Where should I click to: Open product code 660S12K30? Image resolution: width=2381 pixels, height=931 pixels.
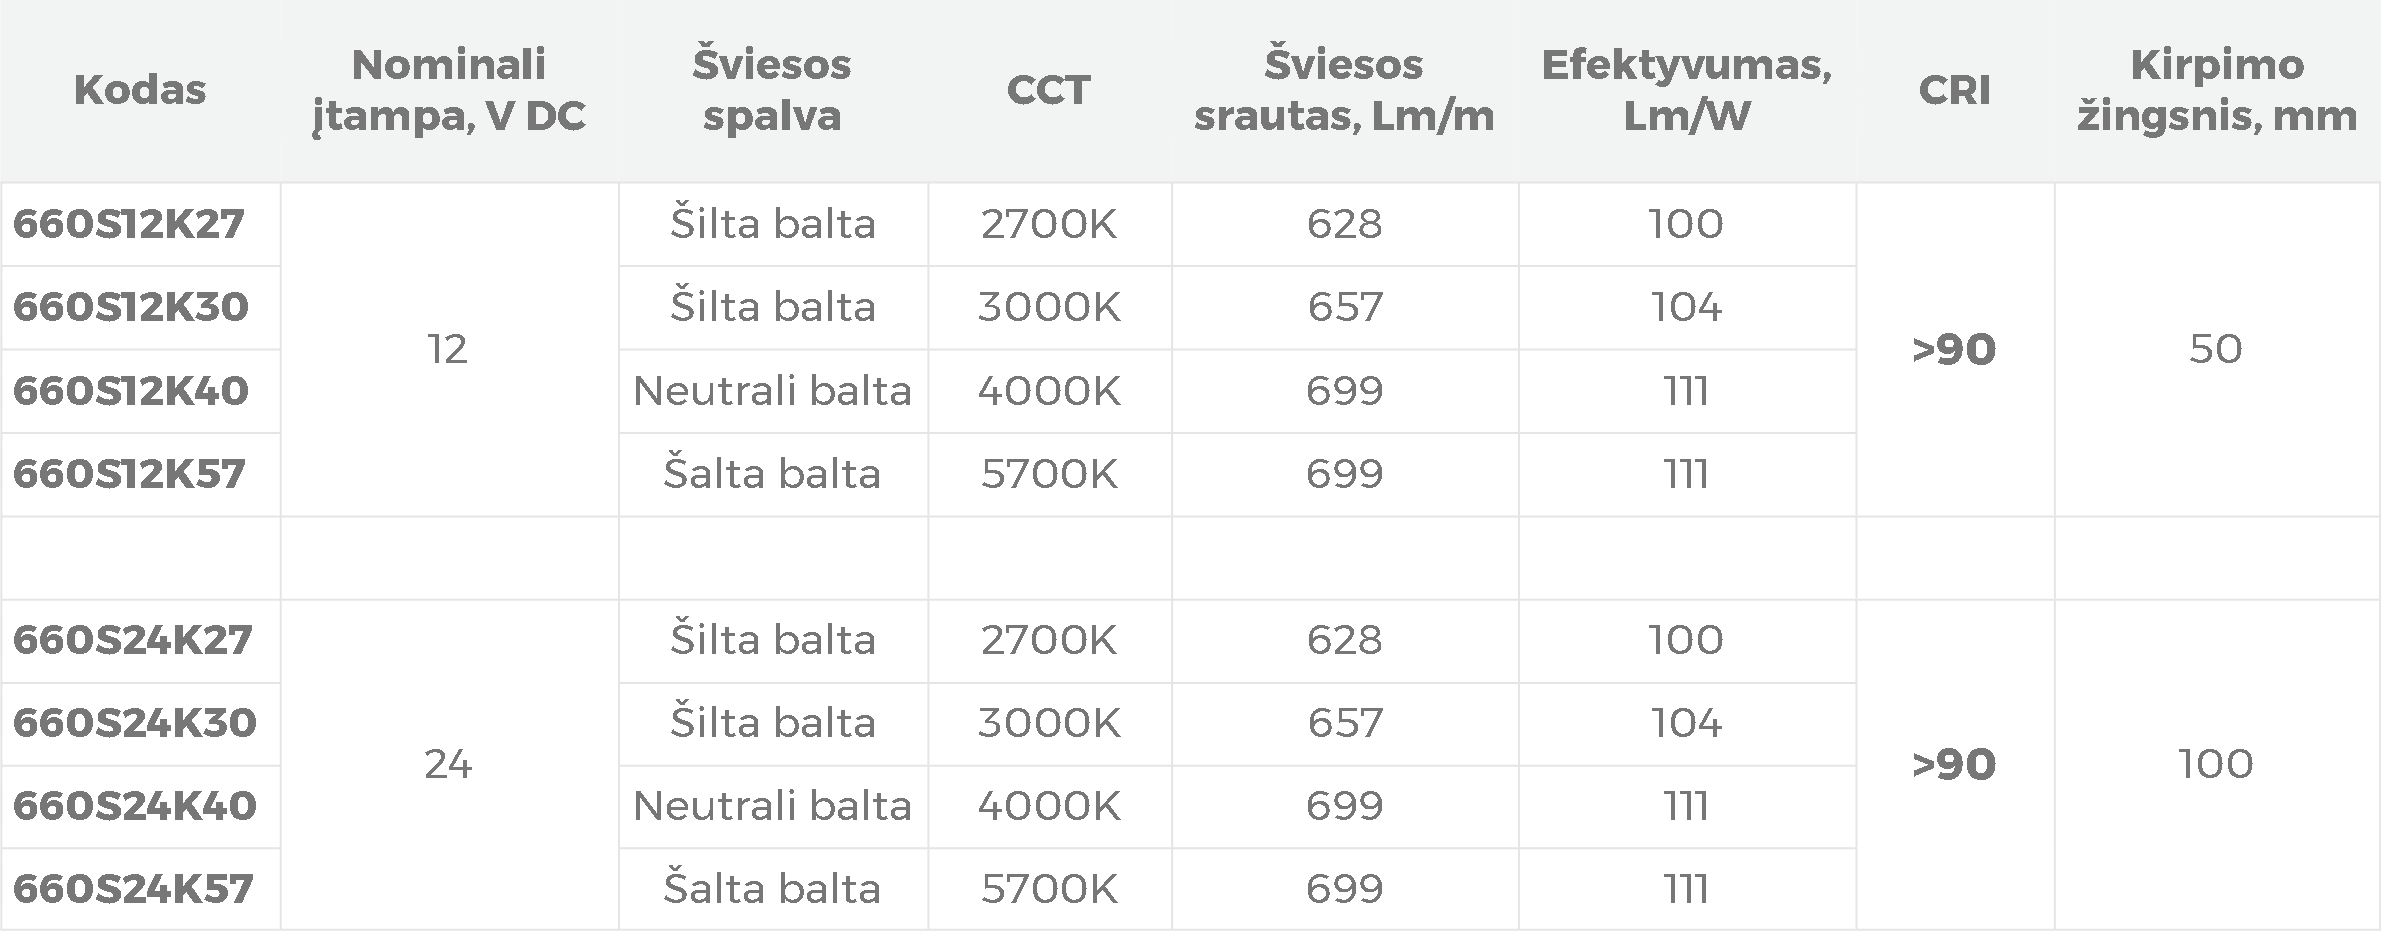click(130, 307)
